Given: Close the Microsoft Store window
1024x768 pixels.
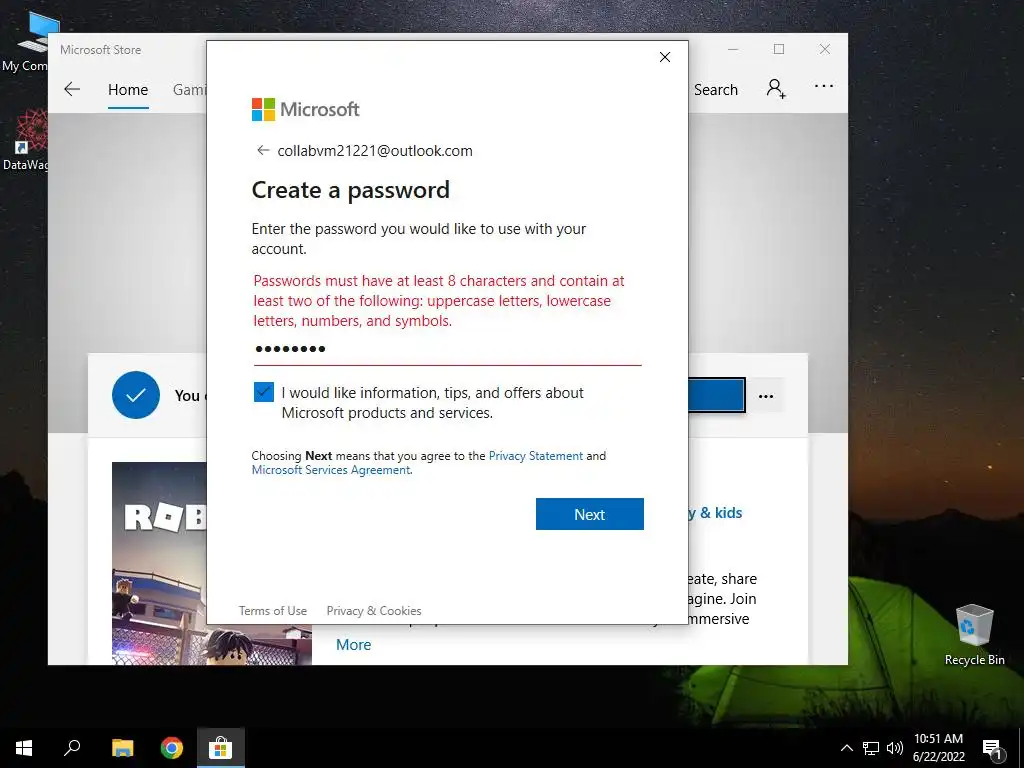Looking at the screenshot, I should click(x=825, y=50).
